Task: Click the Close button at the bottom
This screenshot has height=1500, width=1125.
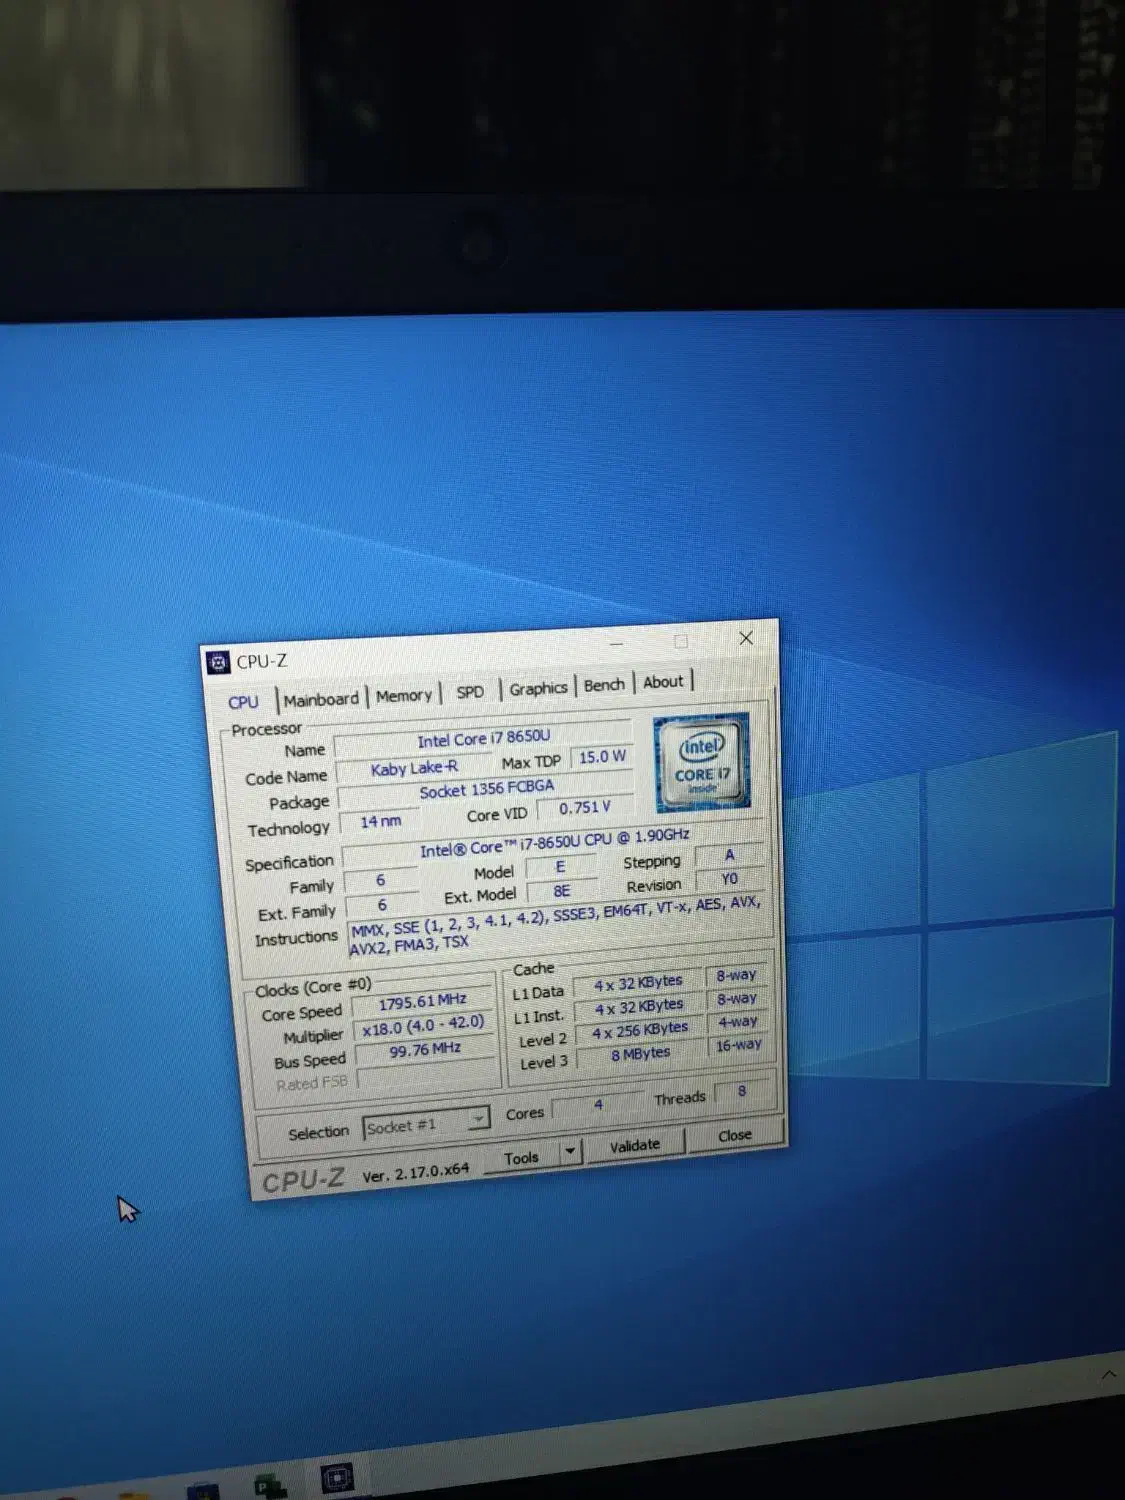Action: [734, 1135]
